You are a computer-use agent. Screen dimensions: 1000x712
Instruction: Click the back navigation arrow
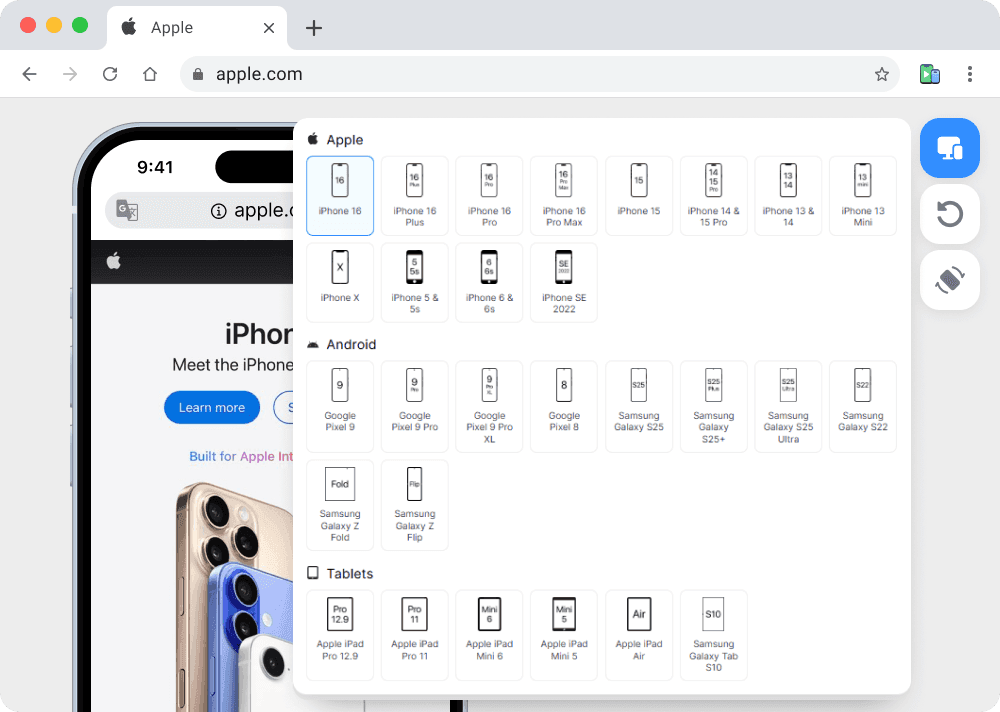click(x=30, y=74)
